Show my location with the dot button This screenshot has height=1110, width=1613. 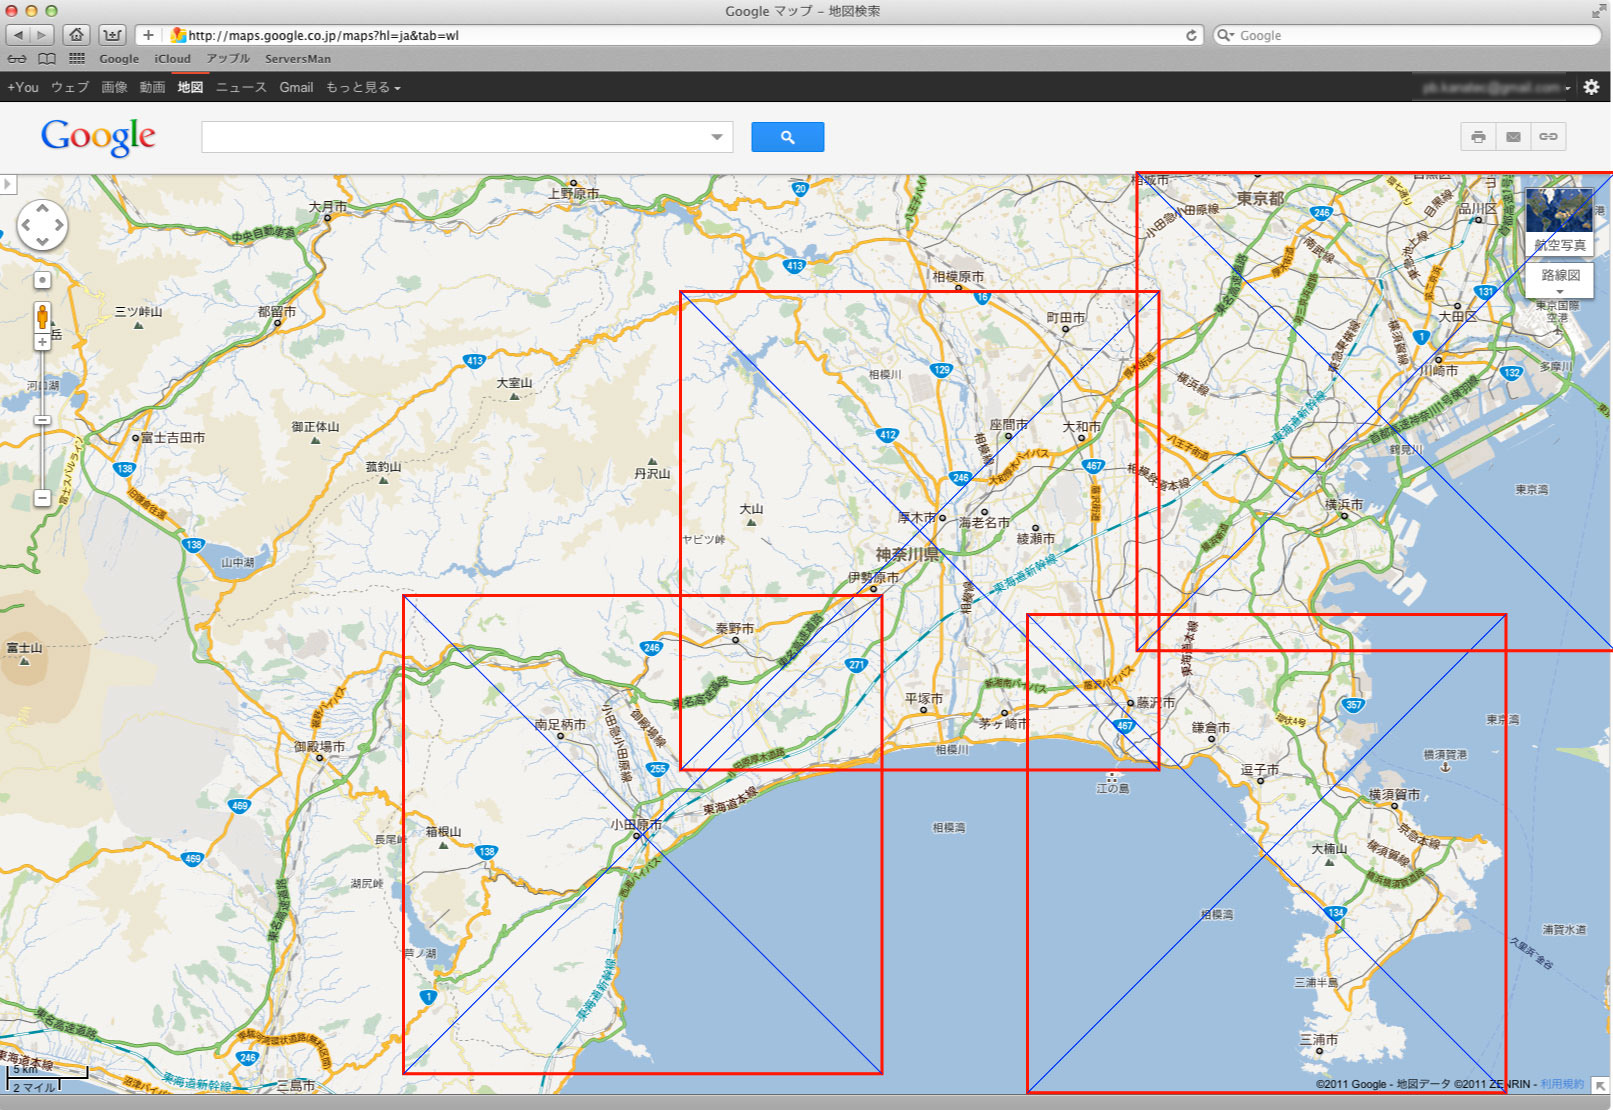click(x=42, y=280)
